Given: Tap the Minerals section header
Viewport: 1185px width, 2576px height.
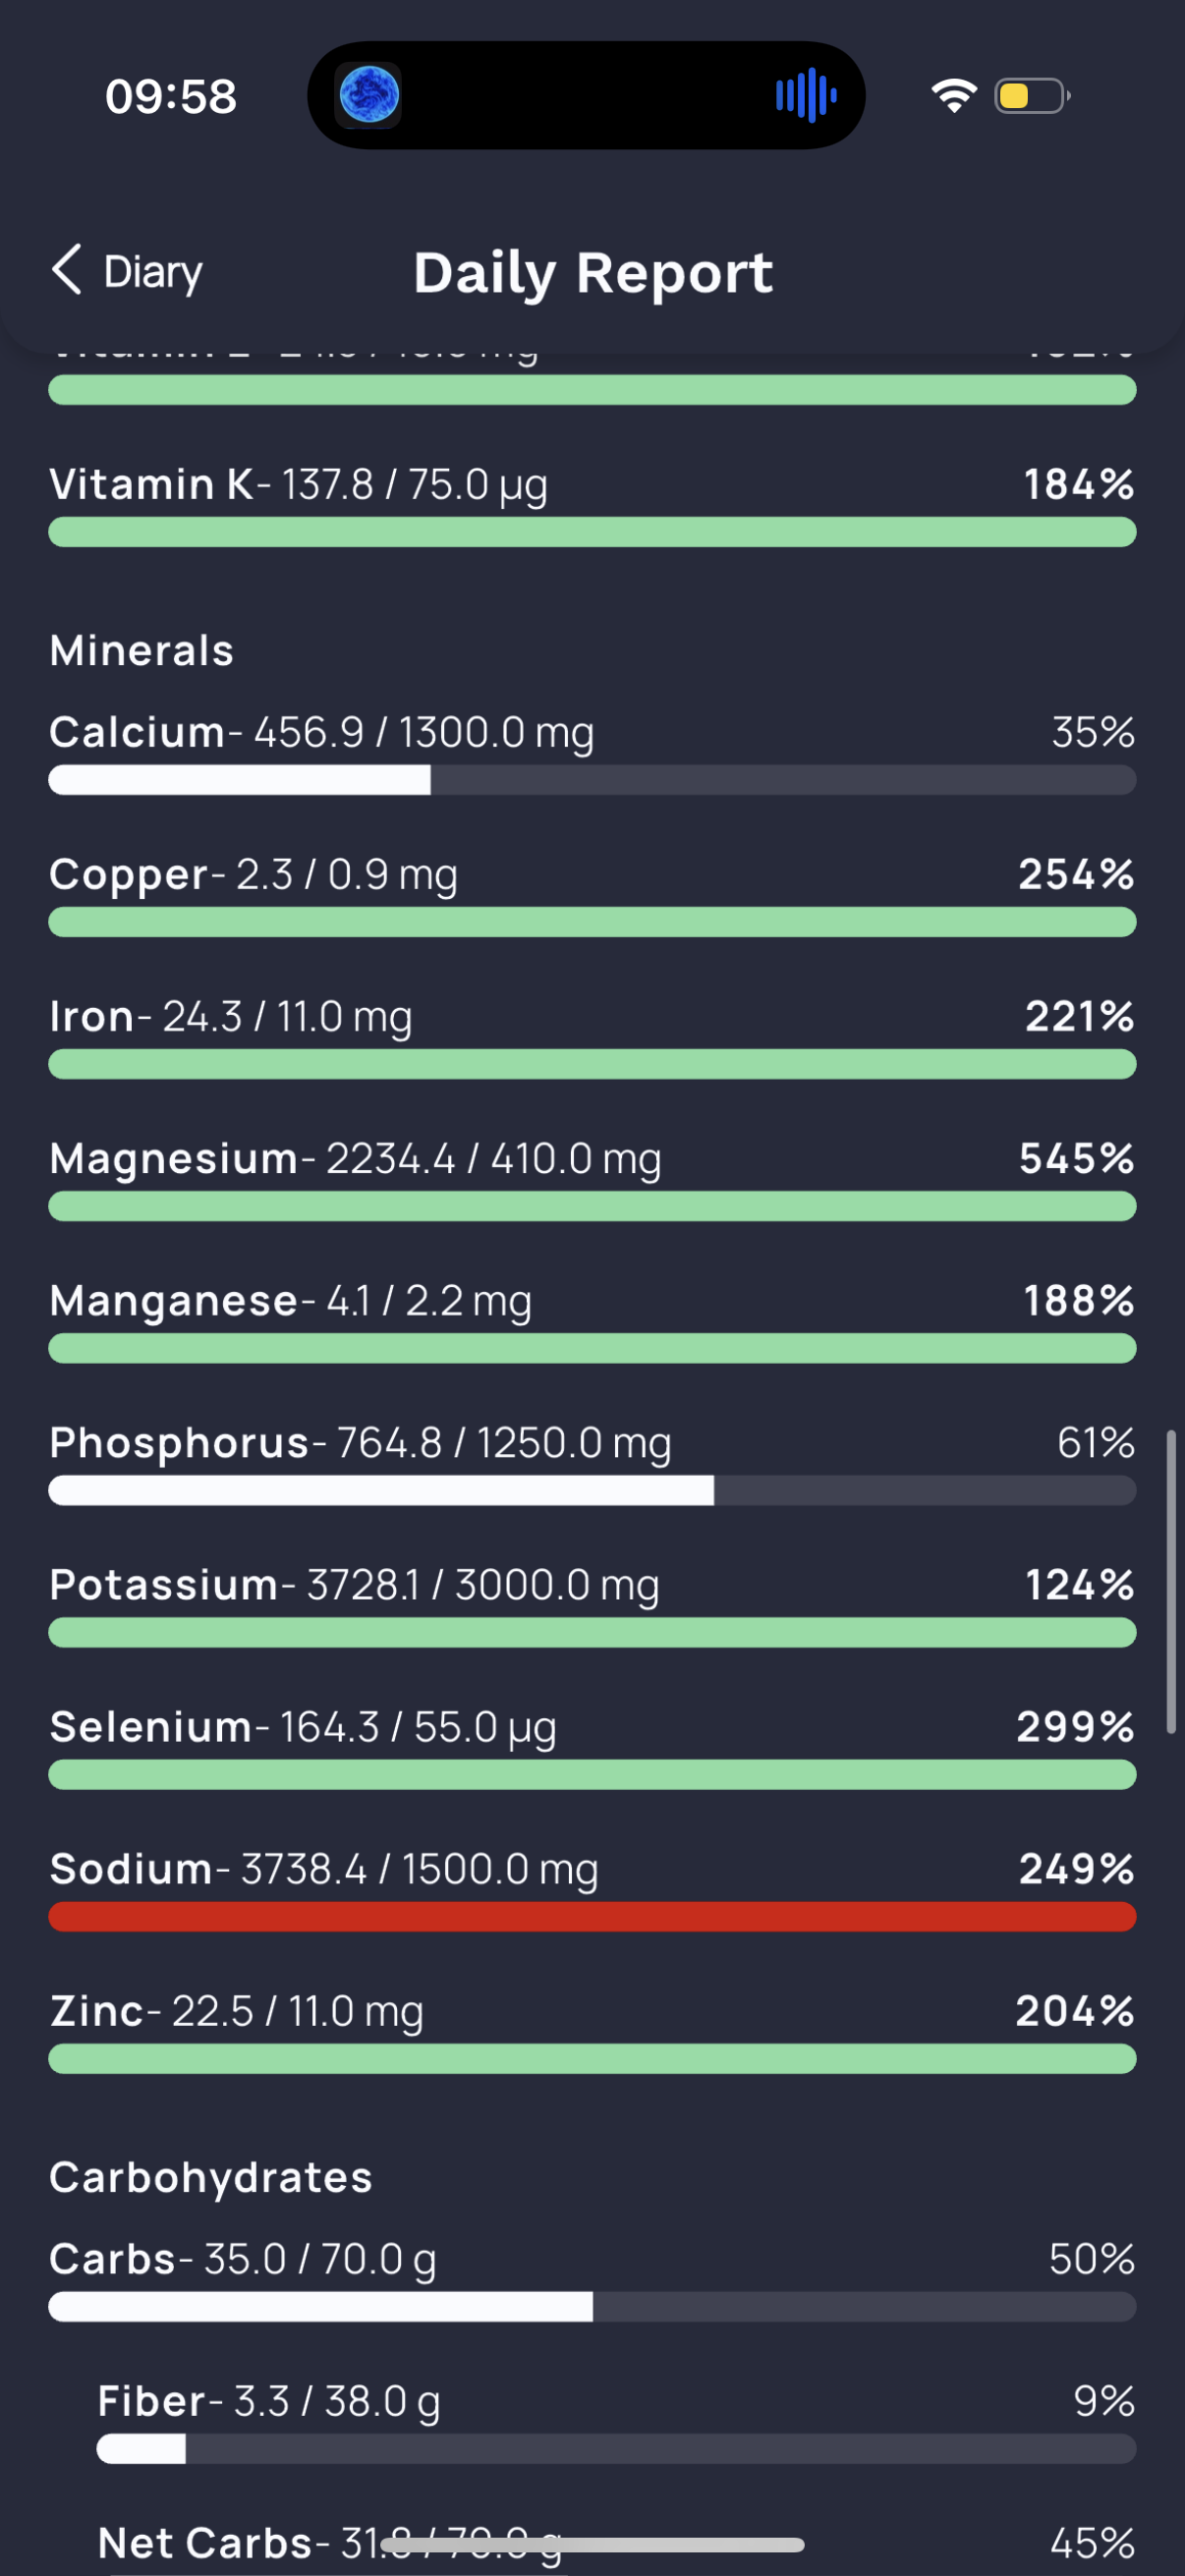Looking at the screenshot, I should (142, 651).
